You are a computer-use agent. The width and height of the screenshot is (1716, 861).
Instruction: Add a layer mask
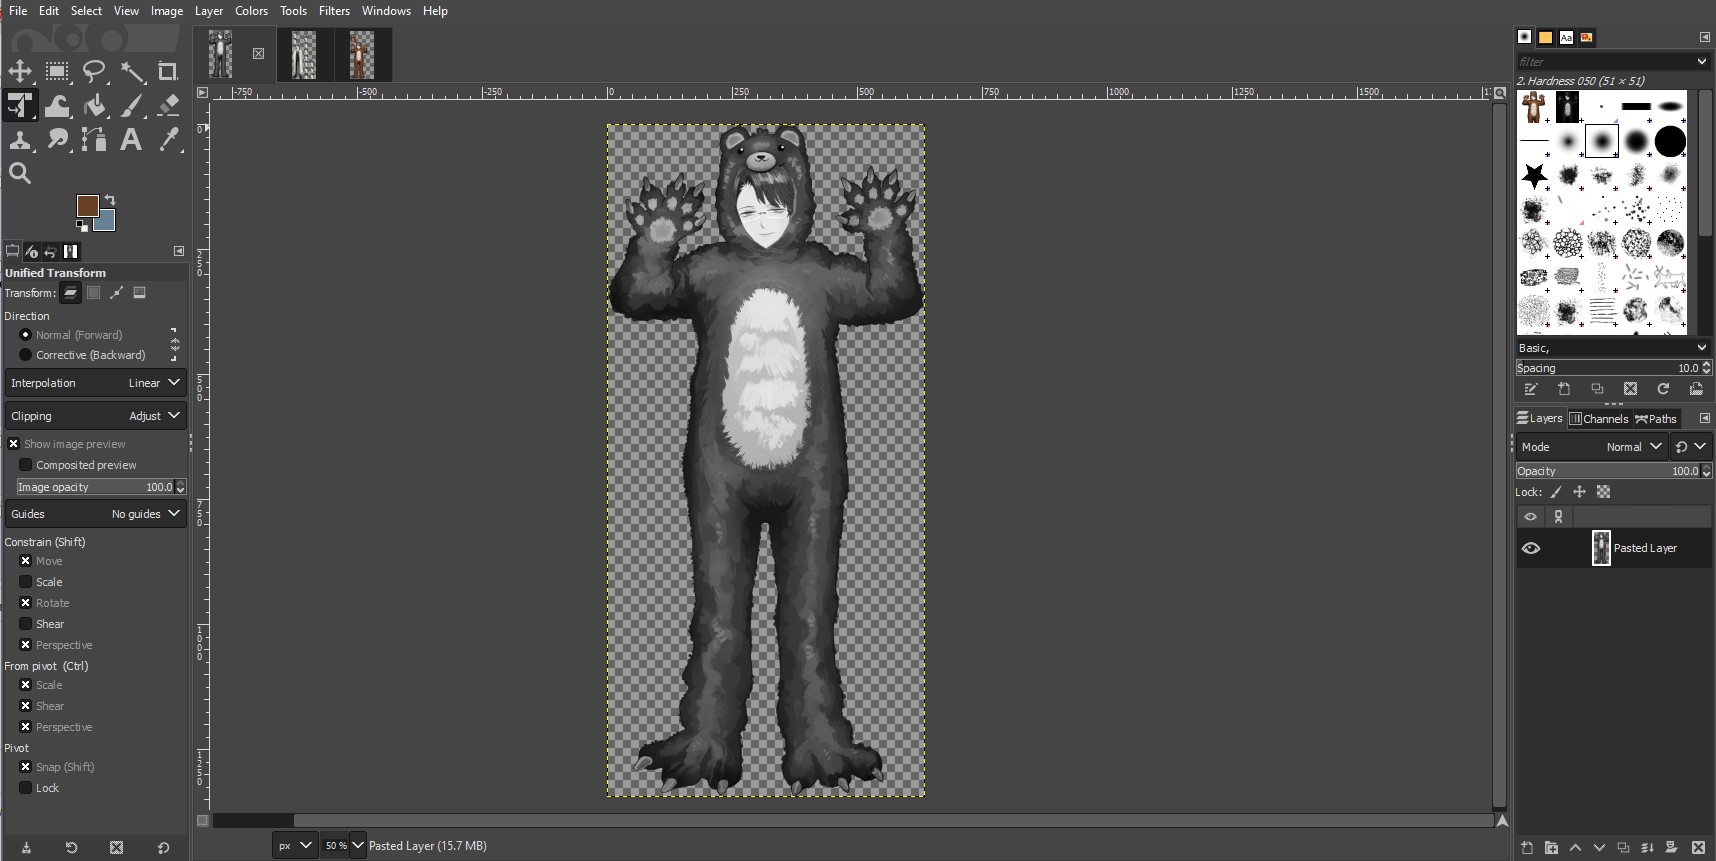coord(1672,848)
